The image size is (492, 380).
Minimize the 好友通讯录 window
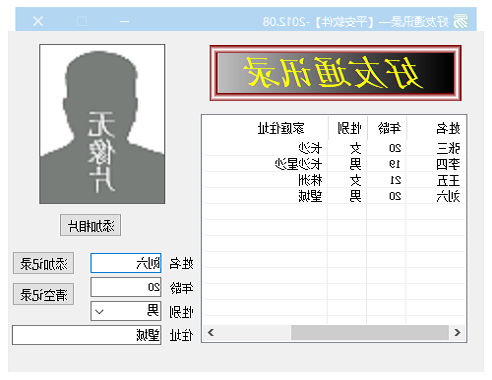(x=124, y=22)
